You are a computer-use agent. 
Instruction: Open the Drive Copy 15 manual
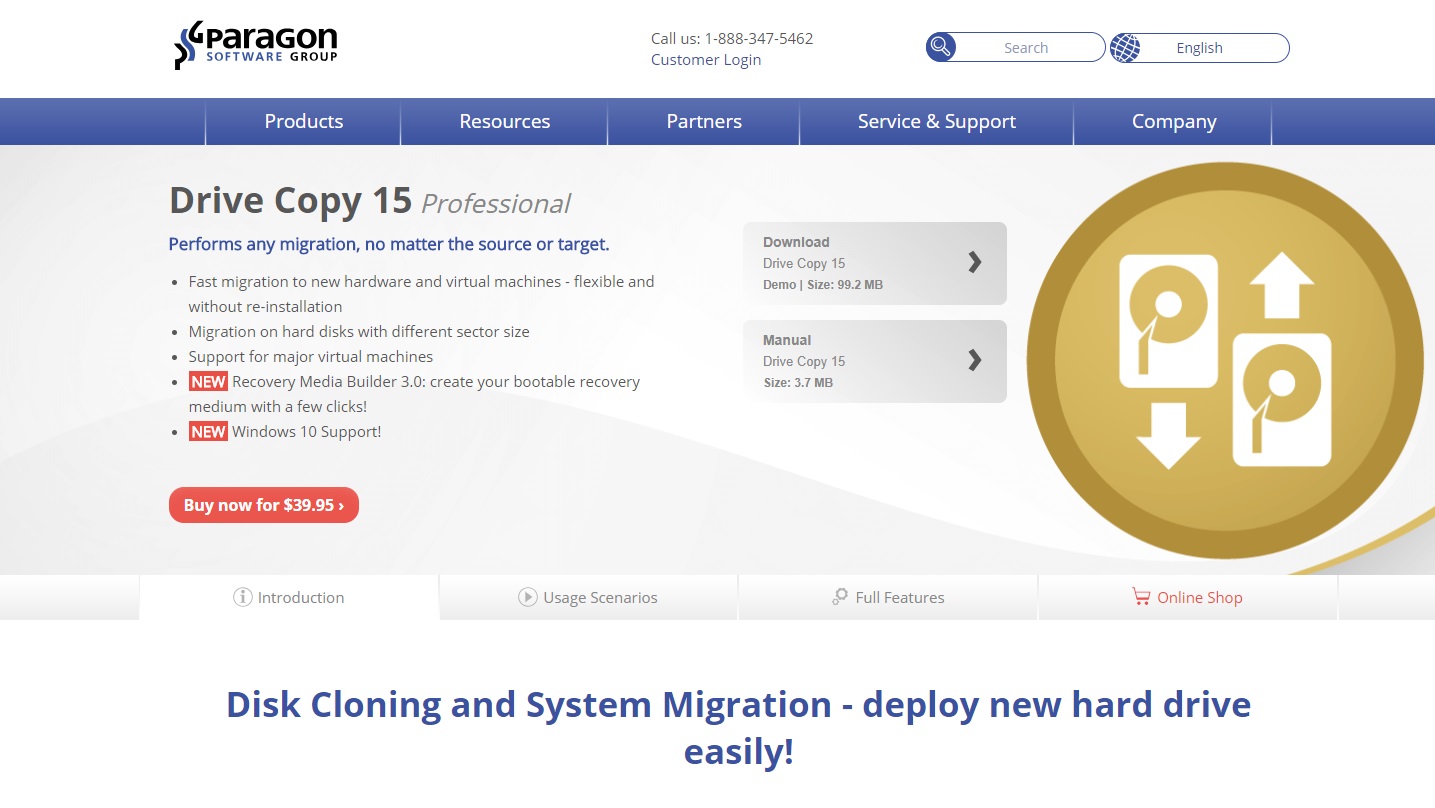point(875,361)
